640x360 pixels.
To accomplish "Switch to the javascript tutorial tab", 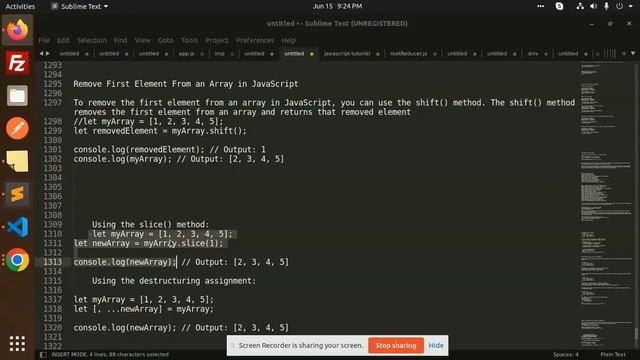I will (x=347, y=53).
